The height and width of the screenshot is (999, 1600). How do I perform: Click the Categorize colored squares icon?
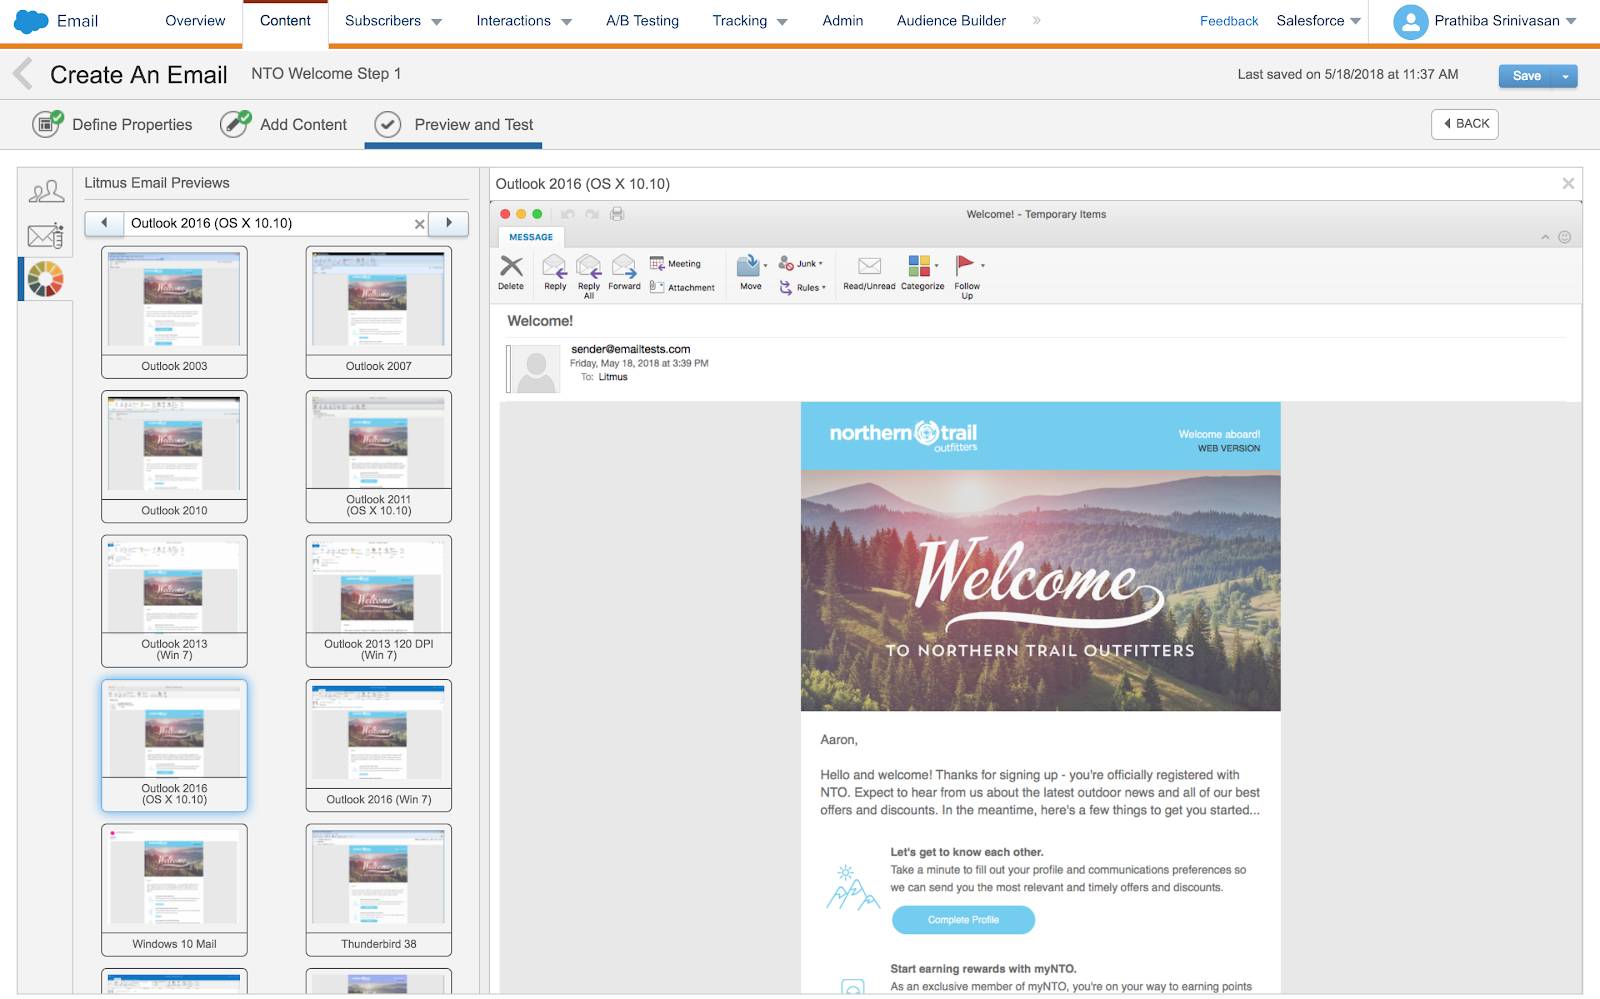click(919, 265)
